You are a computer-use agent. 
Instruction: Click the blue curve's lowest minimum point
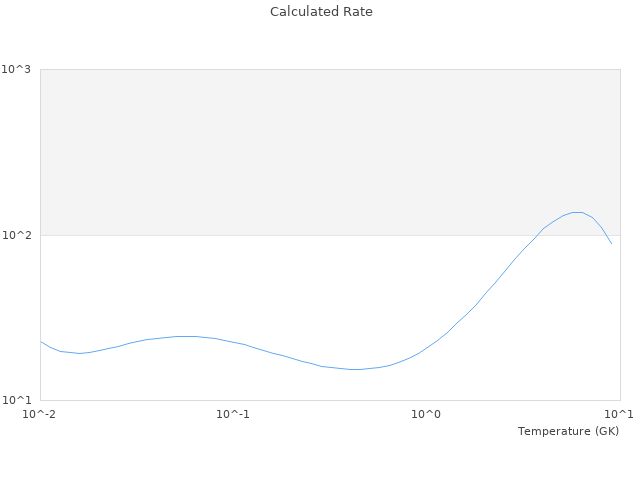(355, 369)
